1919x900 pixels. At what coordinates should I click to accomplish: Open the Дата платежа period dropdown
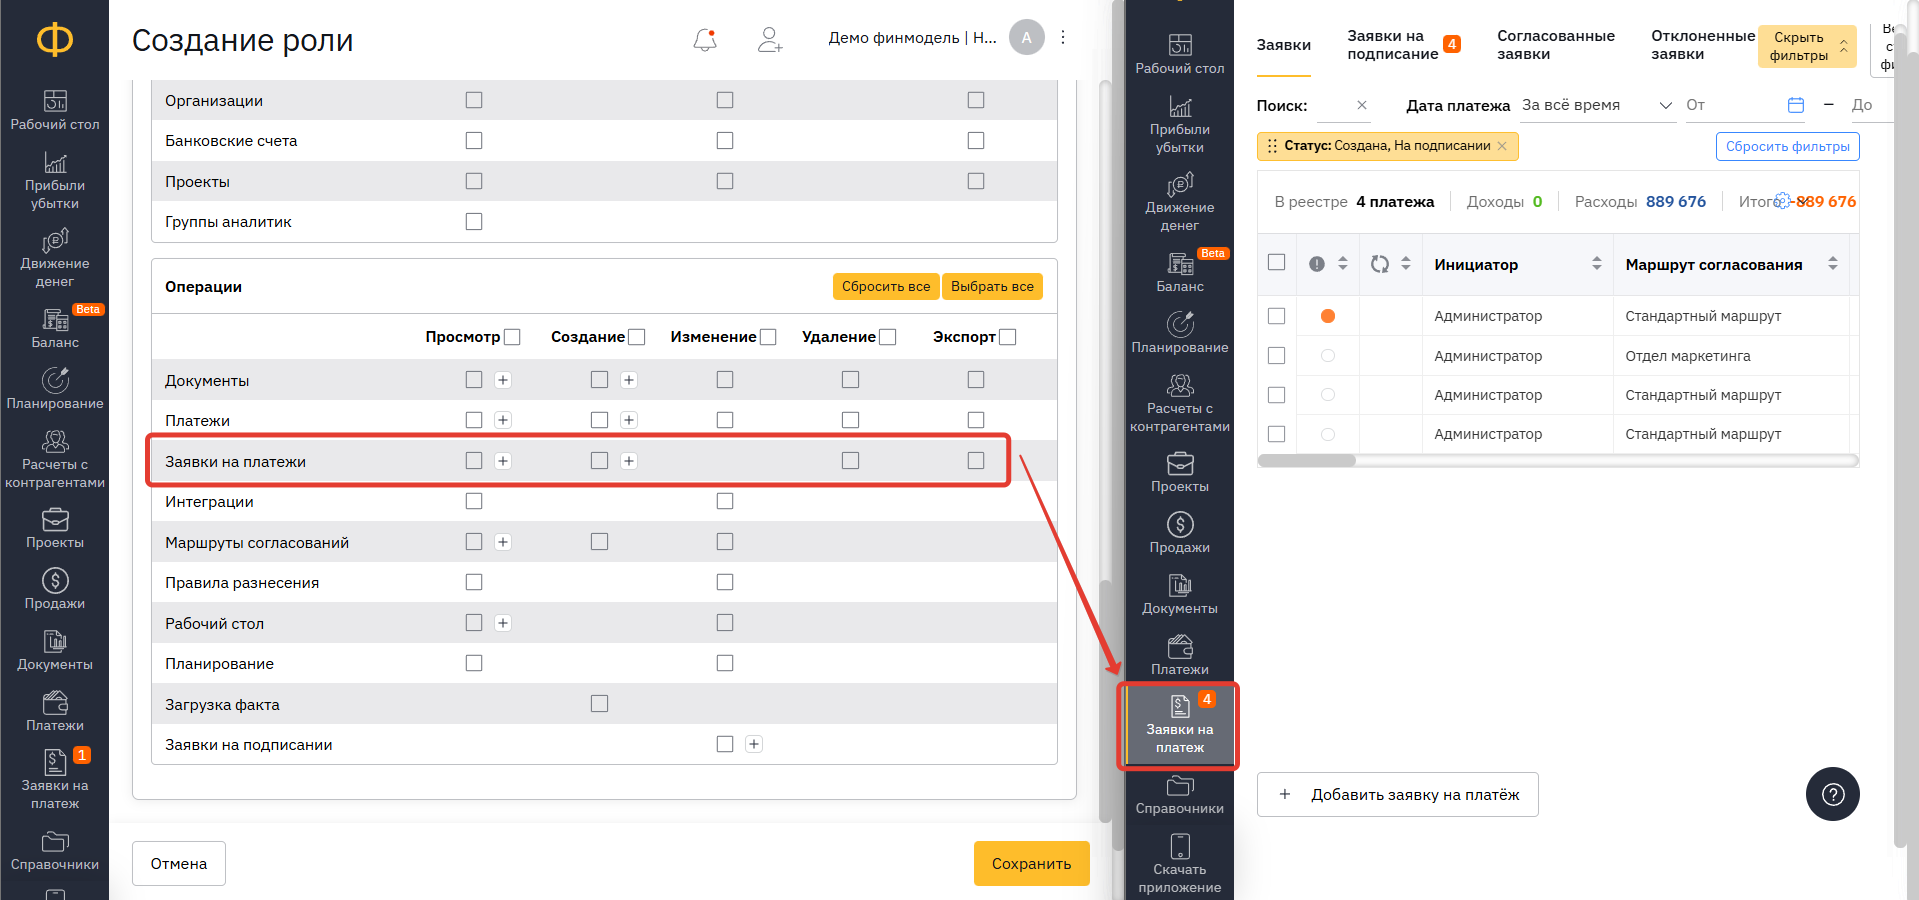pyautogui.click(x=1596, y=105)
